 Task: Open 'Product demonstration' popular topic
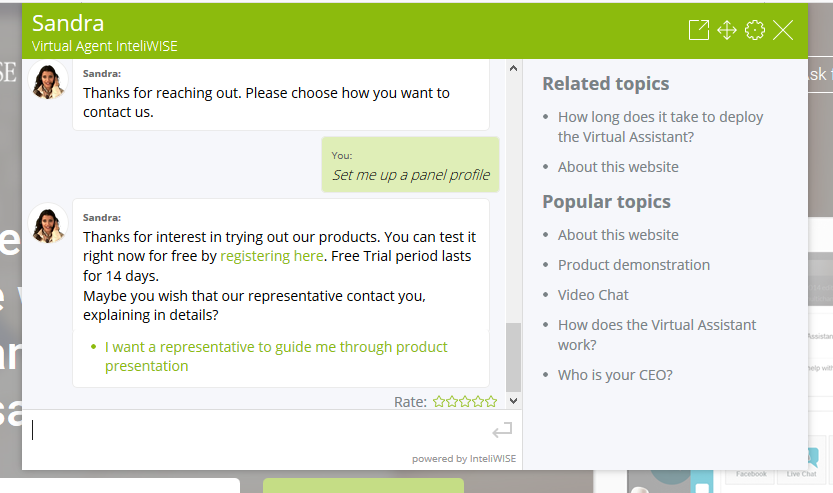coord(634,265)
